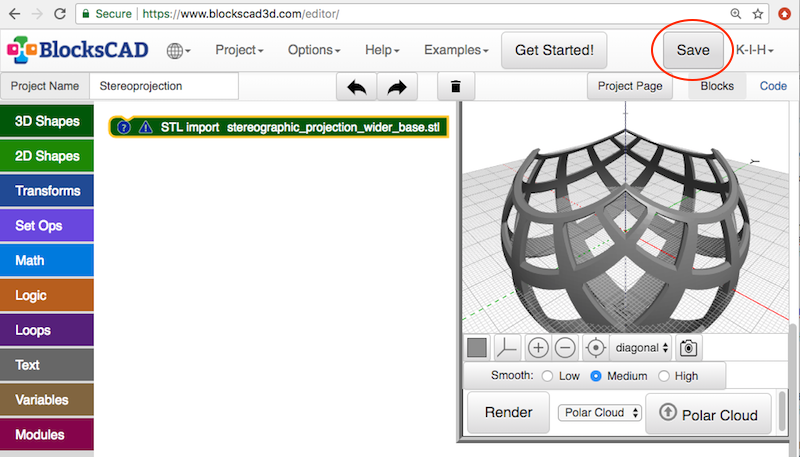Open the 3D Shapes block category
This screenshot has width=800, height=457.
click(x=47, y=121)
